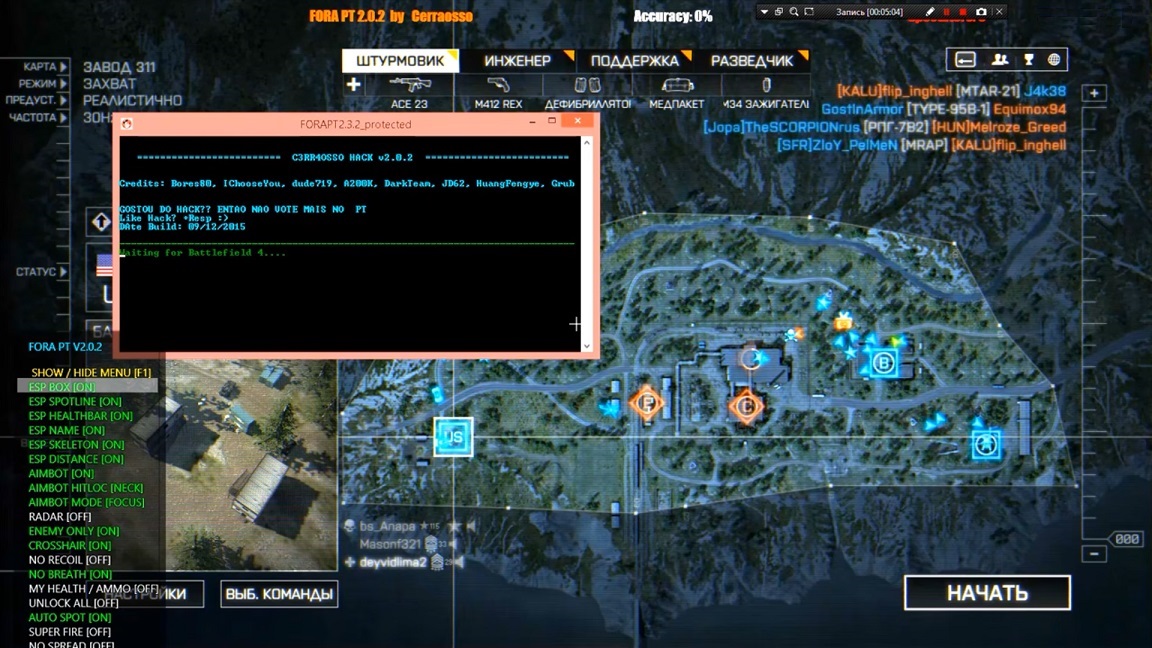Open the trophy scoreboard icon

1027,60
